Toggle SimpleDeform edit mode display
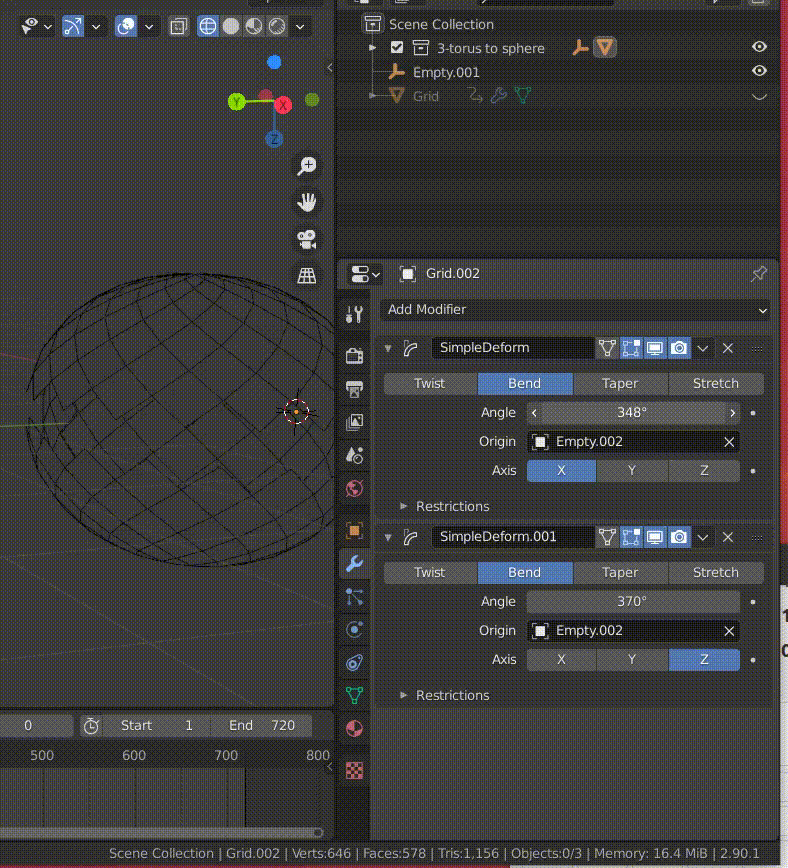 [x=631, y=348]
